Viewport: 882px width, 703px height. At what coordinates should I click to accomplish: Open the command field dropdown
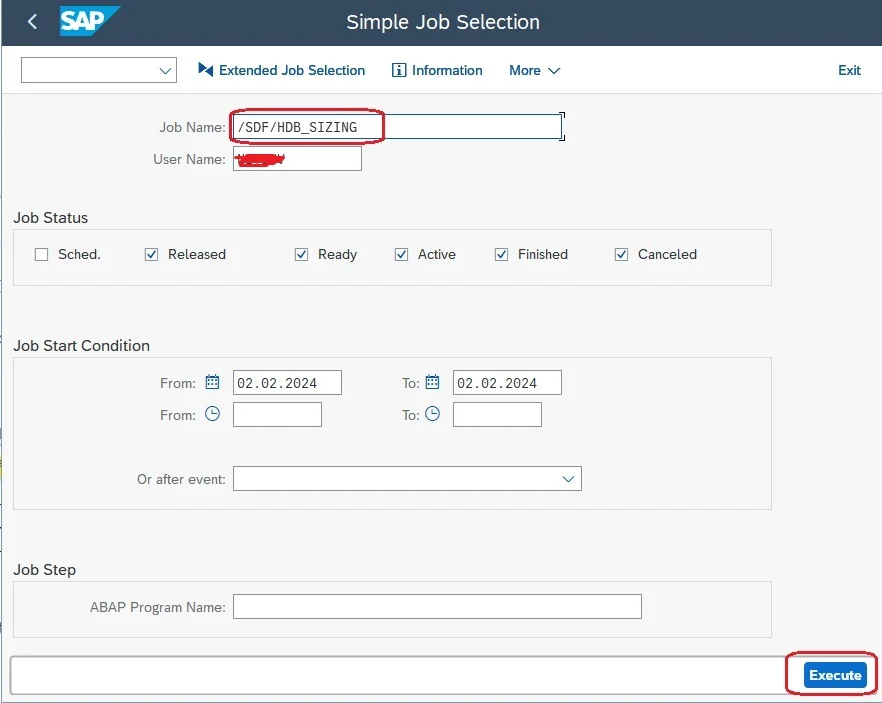click(x=165, y=71)
